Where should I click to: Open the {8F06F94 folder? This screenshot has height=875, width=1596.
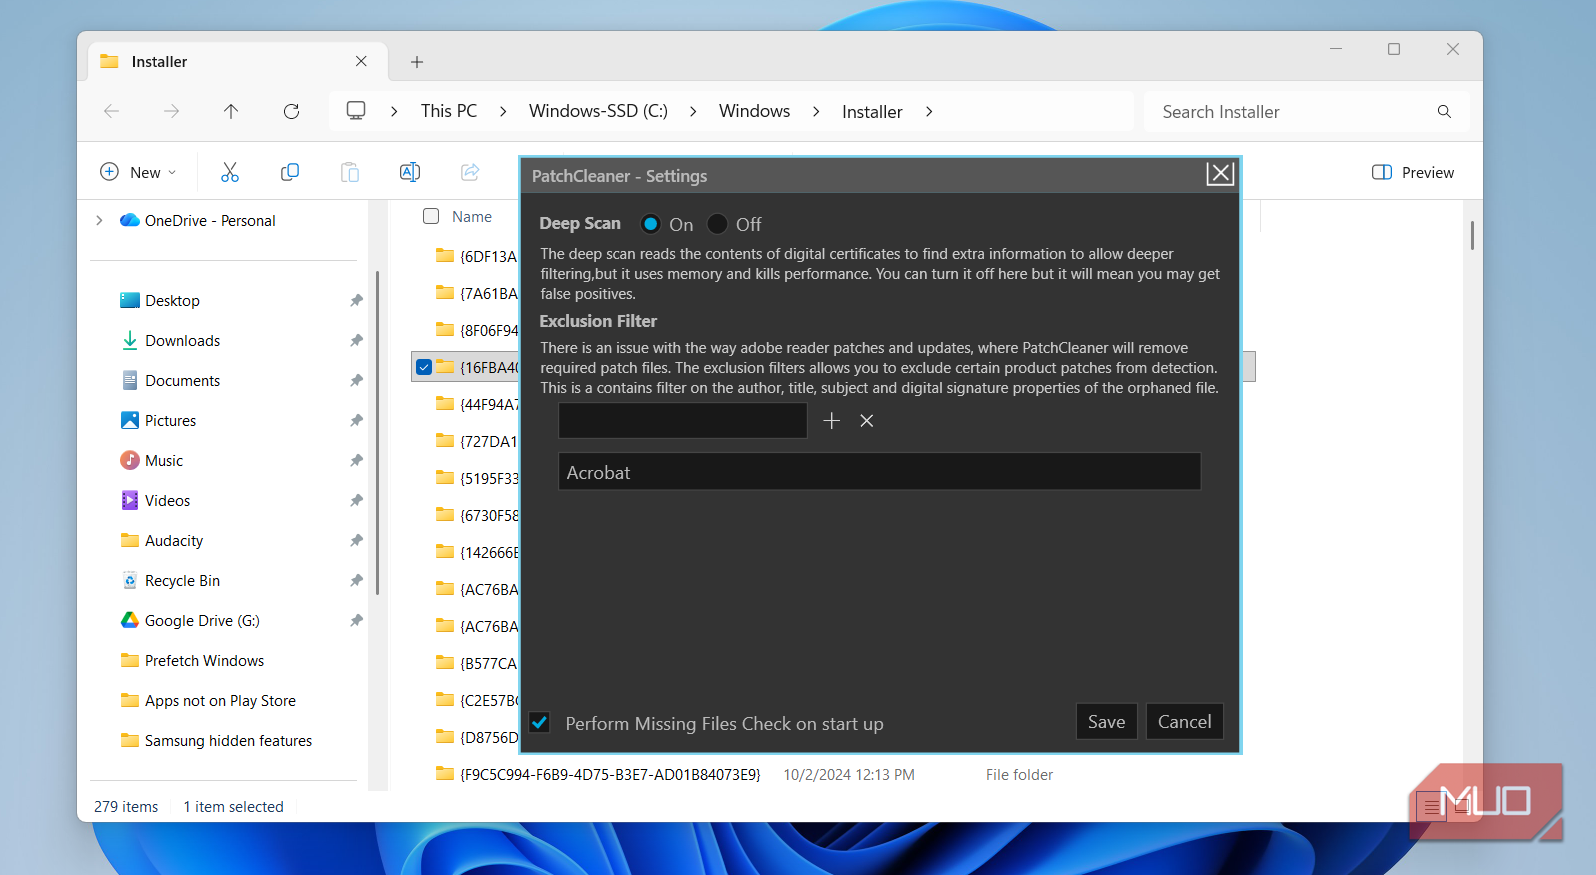tap(477, 330)
